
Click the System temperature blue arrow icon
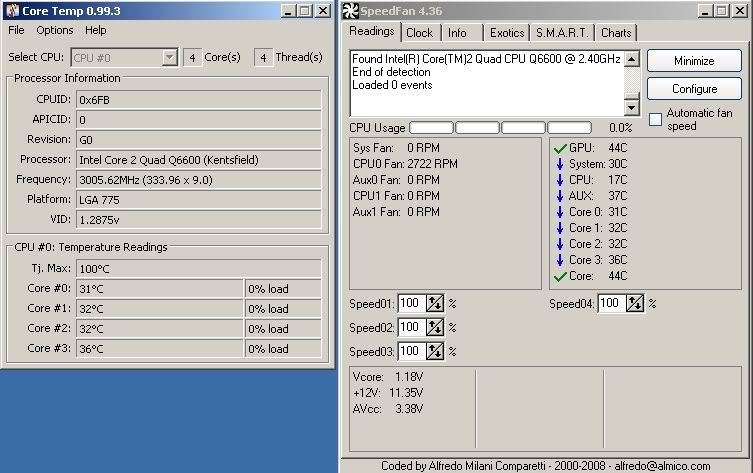click(559, 164)
